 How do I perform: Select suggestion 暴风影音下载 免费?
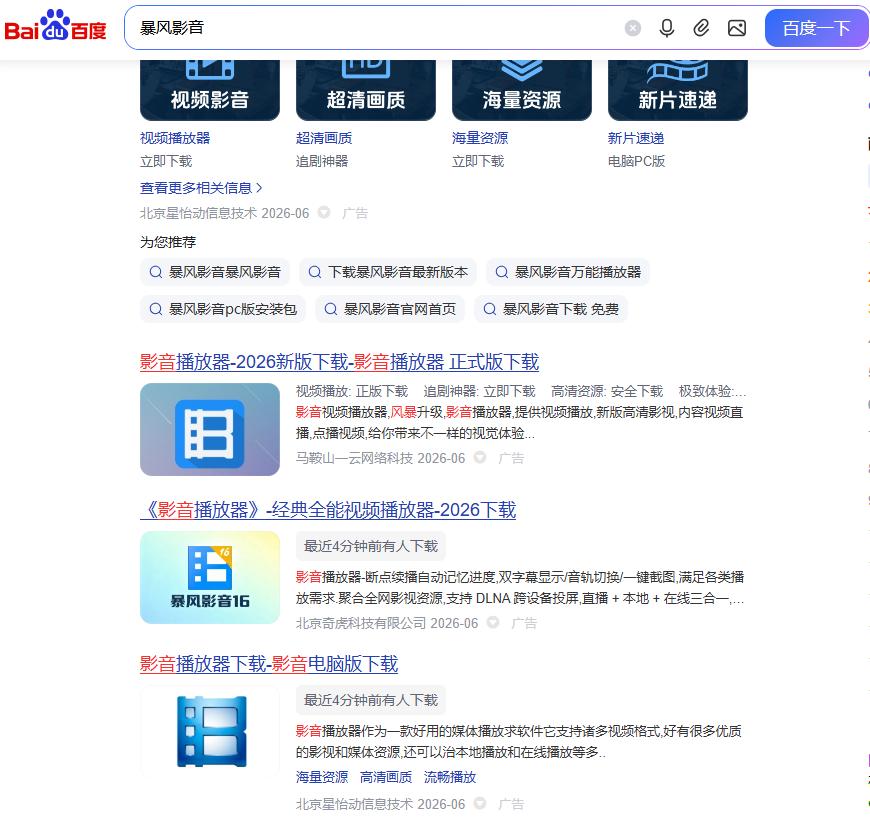pos(551,309)
